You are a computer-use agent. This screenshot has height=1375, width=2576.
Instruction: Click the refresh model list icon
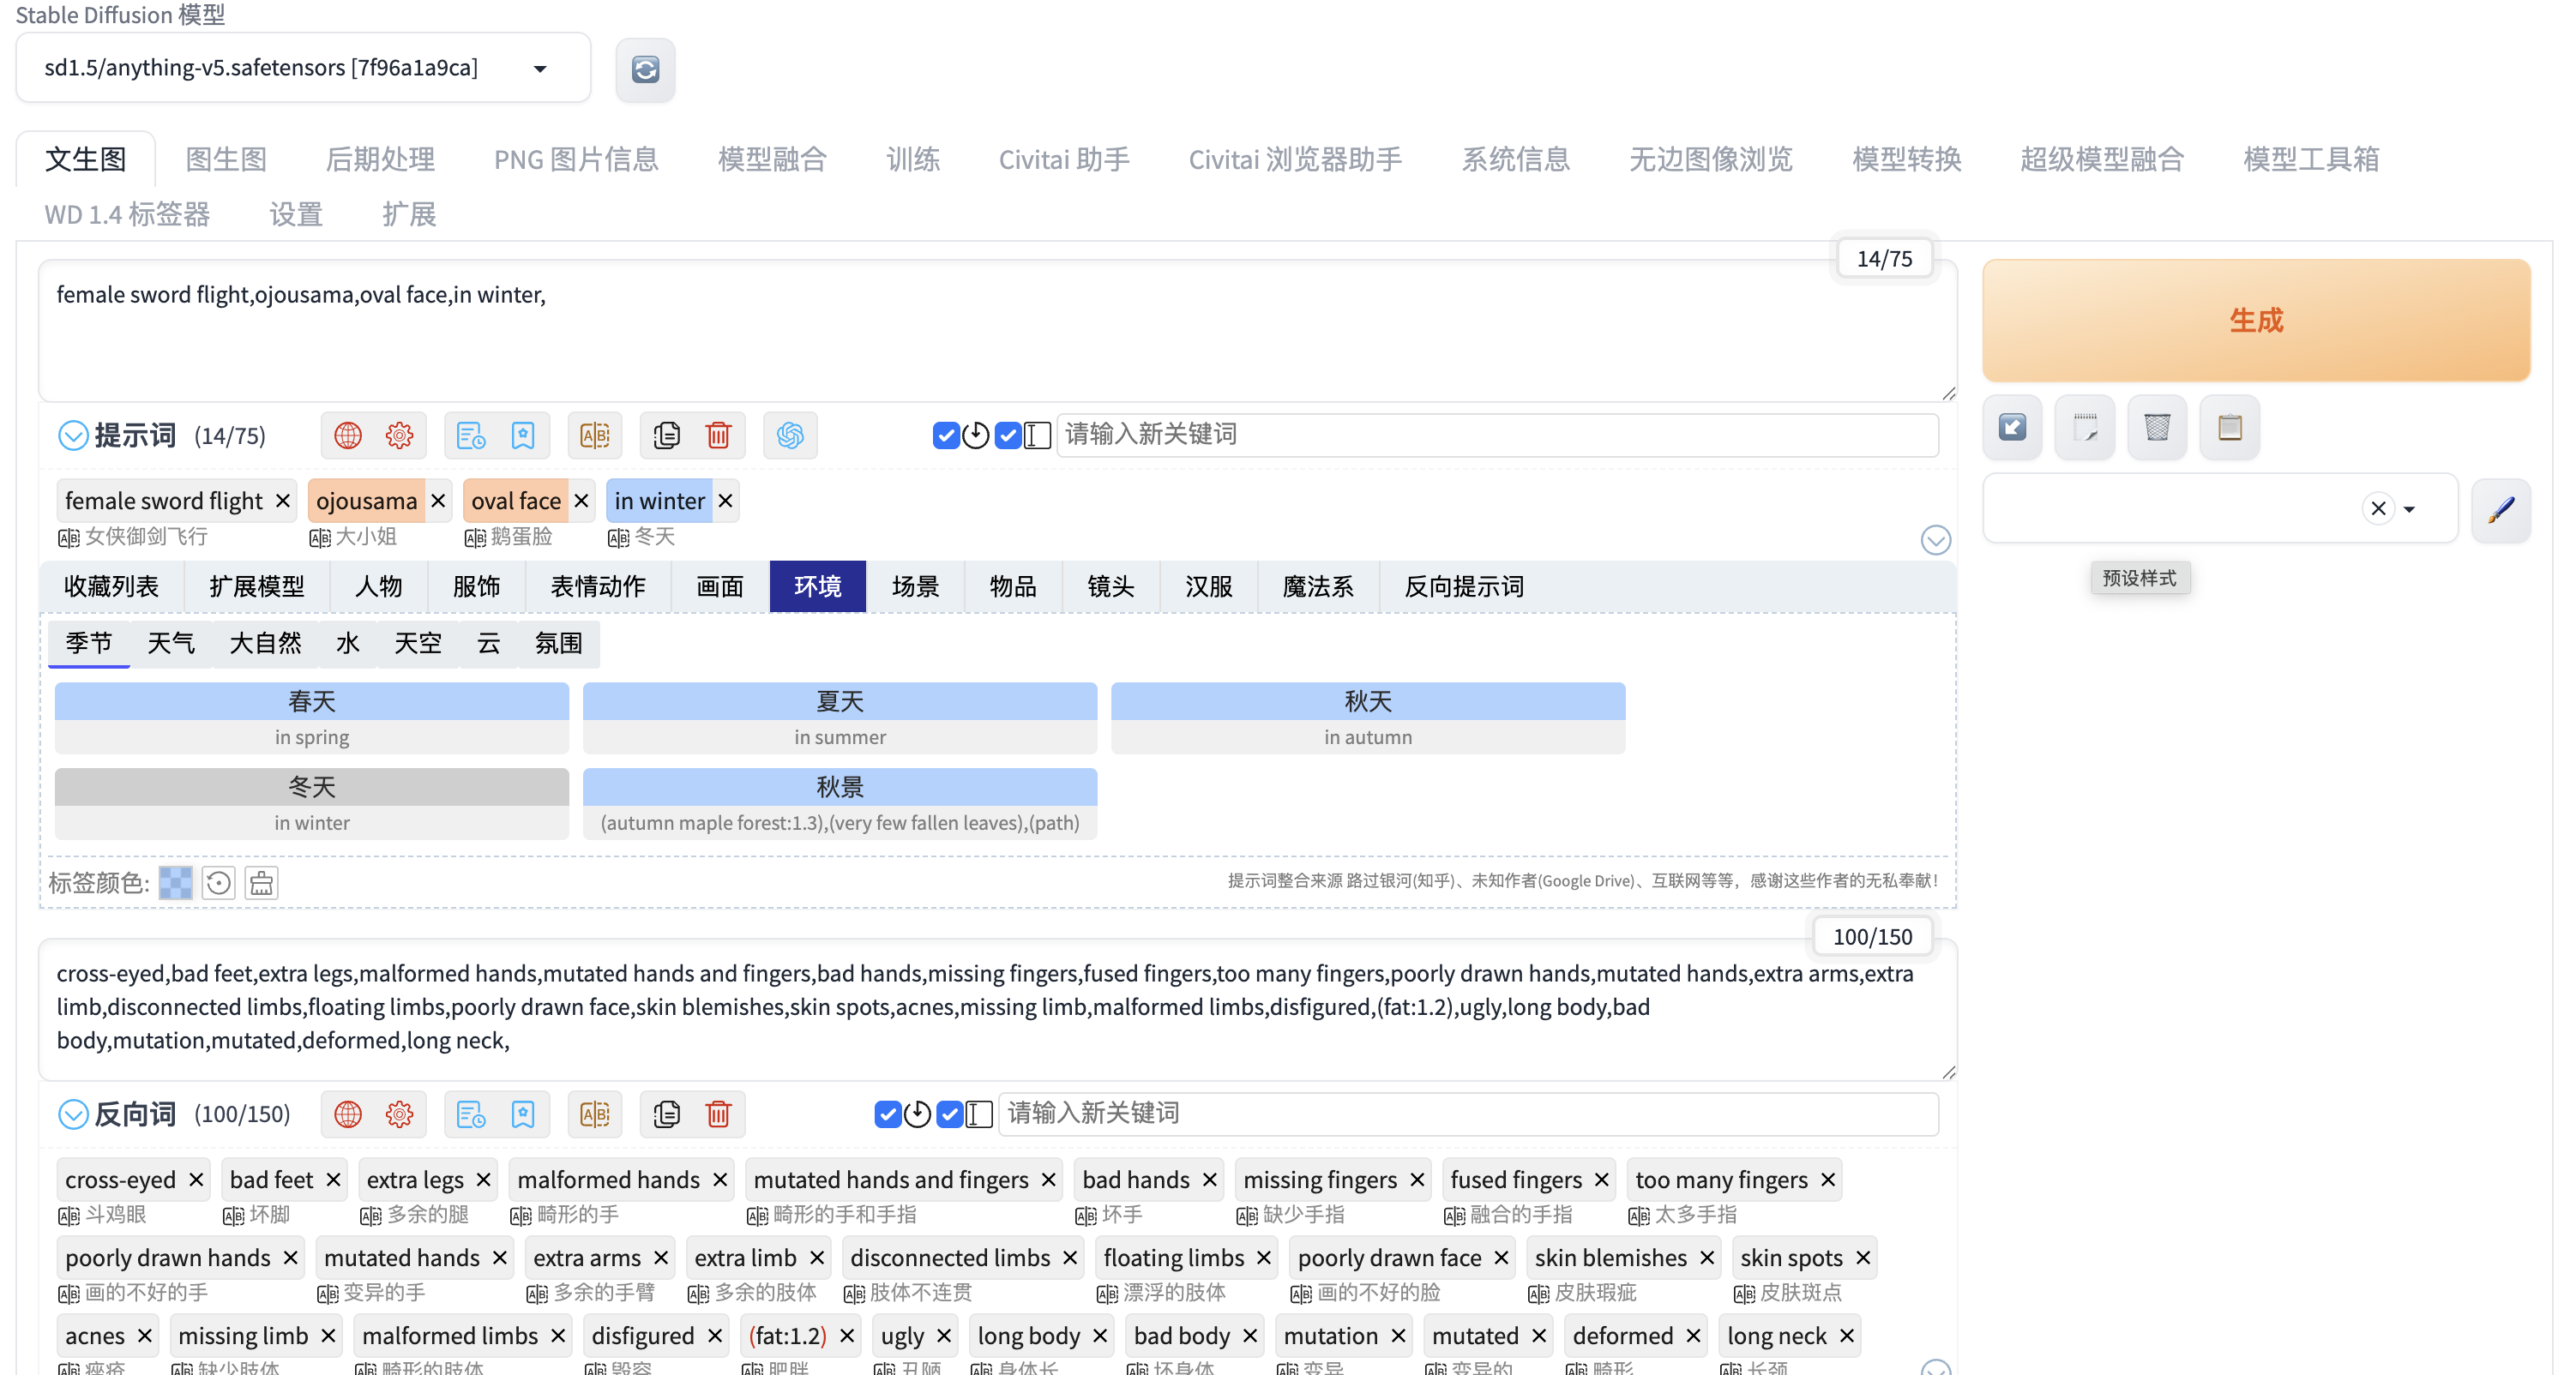pyautogui.click(x=645, y=69)
